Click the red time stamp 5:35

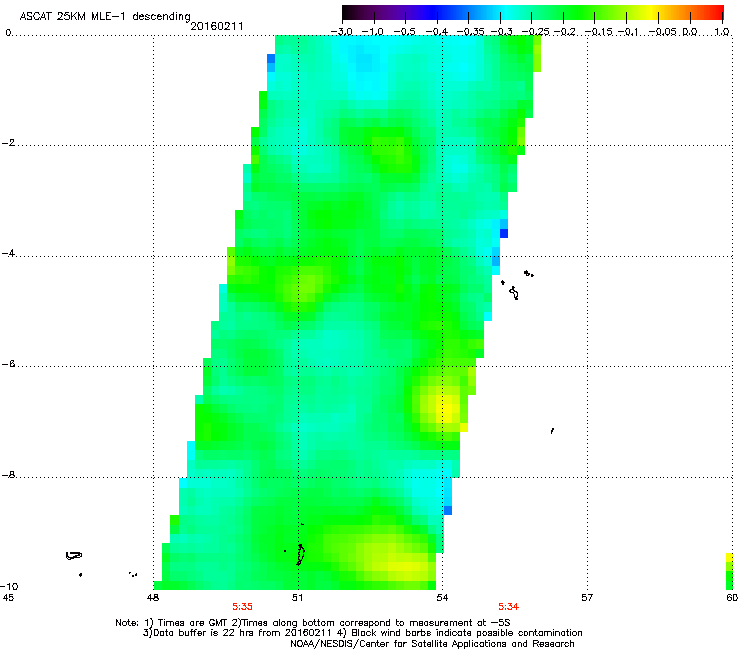[242, 607]
